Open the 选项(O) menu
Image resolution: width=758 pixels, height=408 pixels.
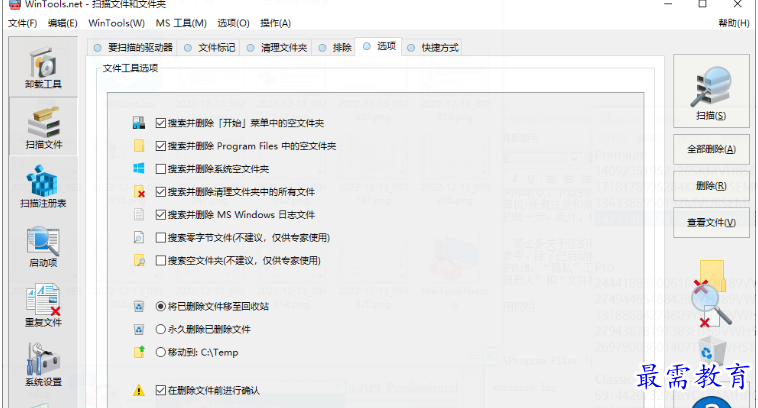click(233, 23)
